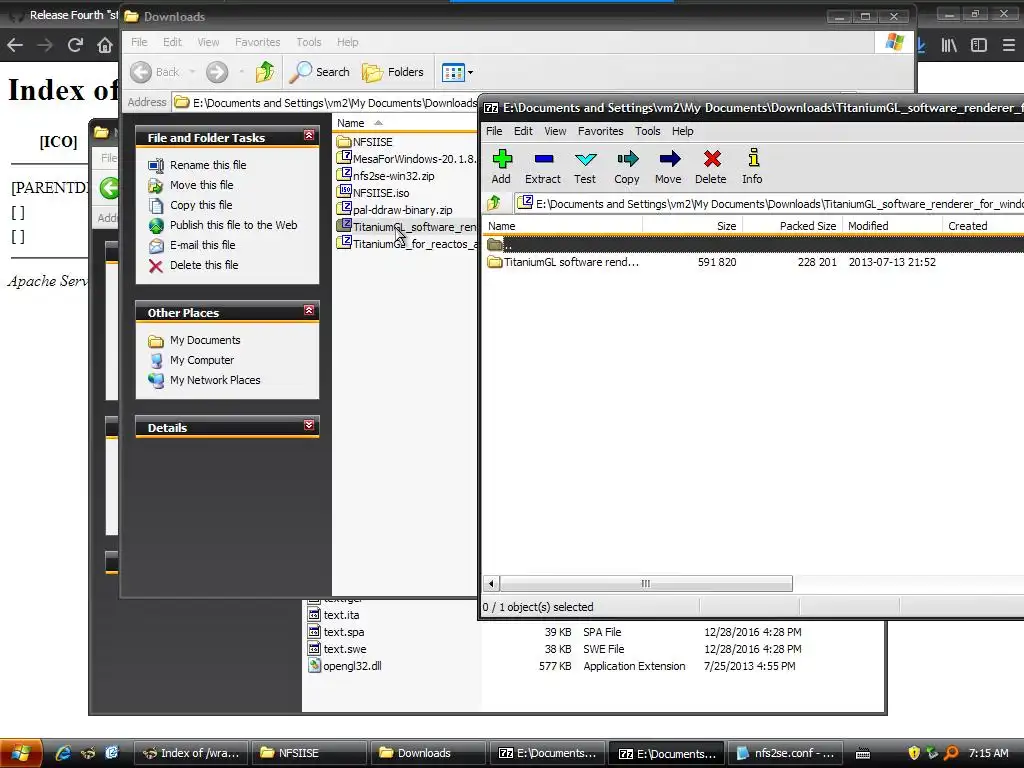Switch to NFSIISE taskbar window
1024x768 pixels.
click(x=310, y=753)
